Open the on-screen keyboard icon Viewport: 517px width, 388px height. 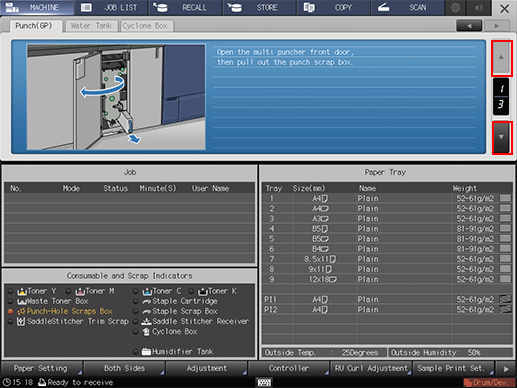click(x=264, y=382)
